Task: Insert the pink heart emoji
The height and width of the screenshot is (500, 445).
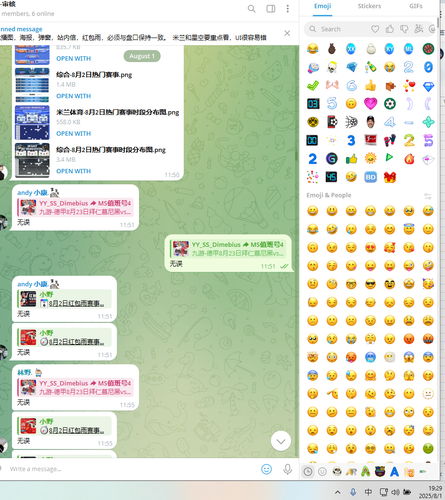Action: point(370,104)
